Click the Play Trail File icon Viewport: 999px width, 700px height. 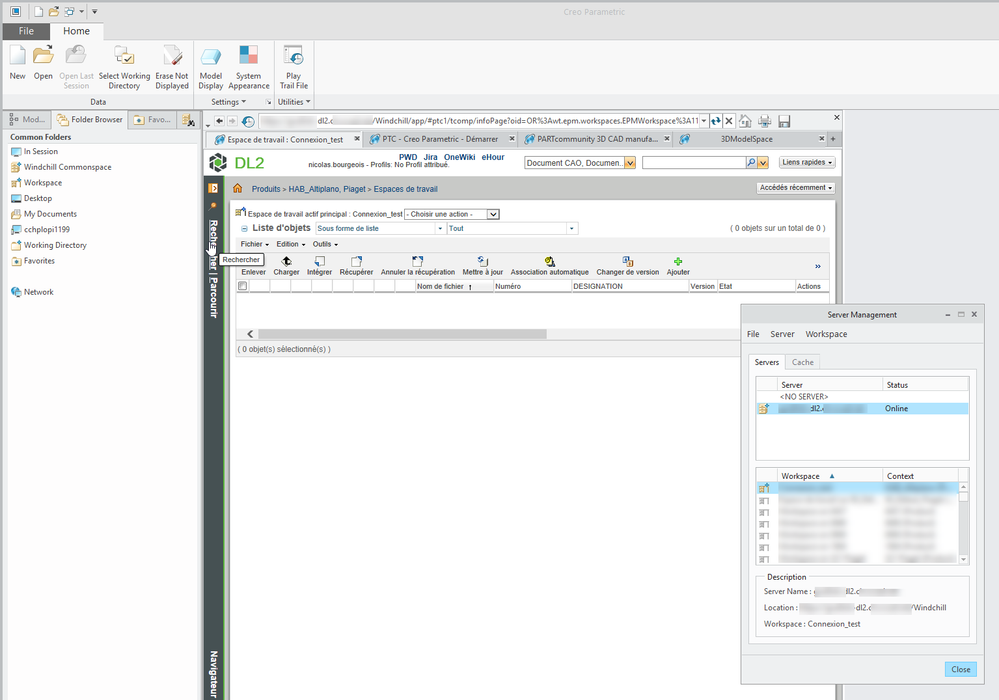pos(293,56)
